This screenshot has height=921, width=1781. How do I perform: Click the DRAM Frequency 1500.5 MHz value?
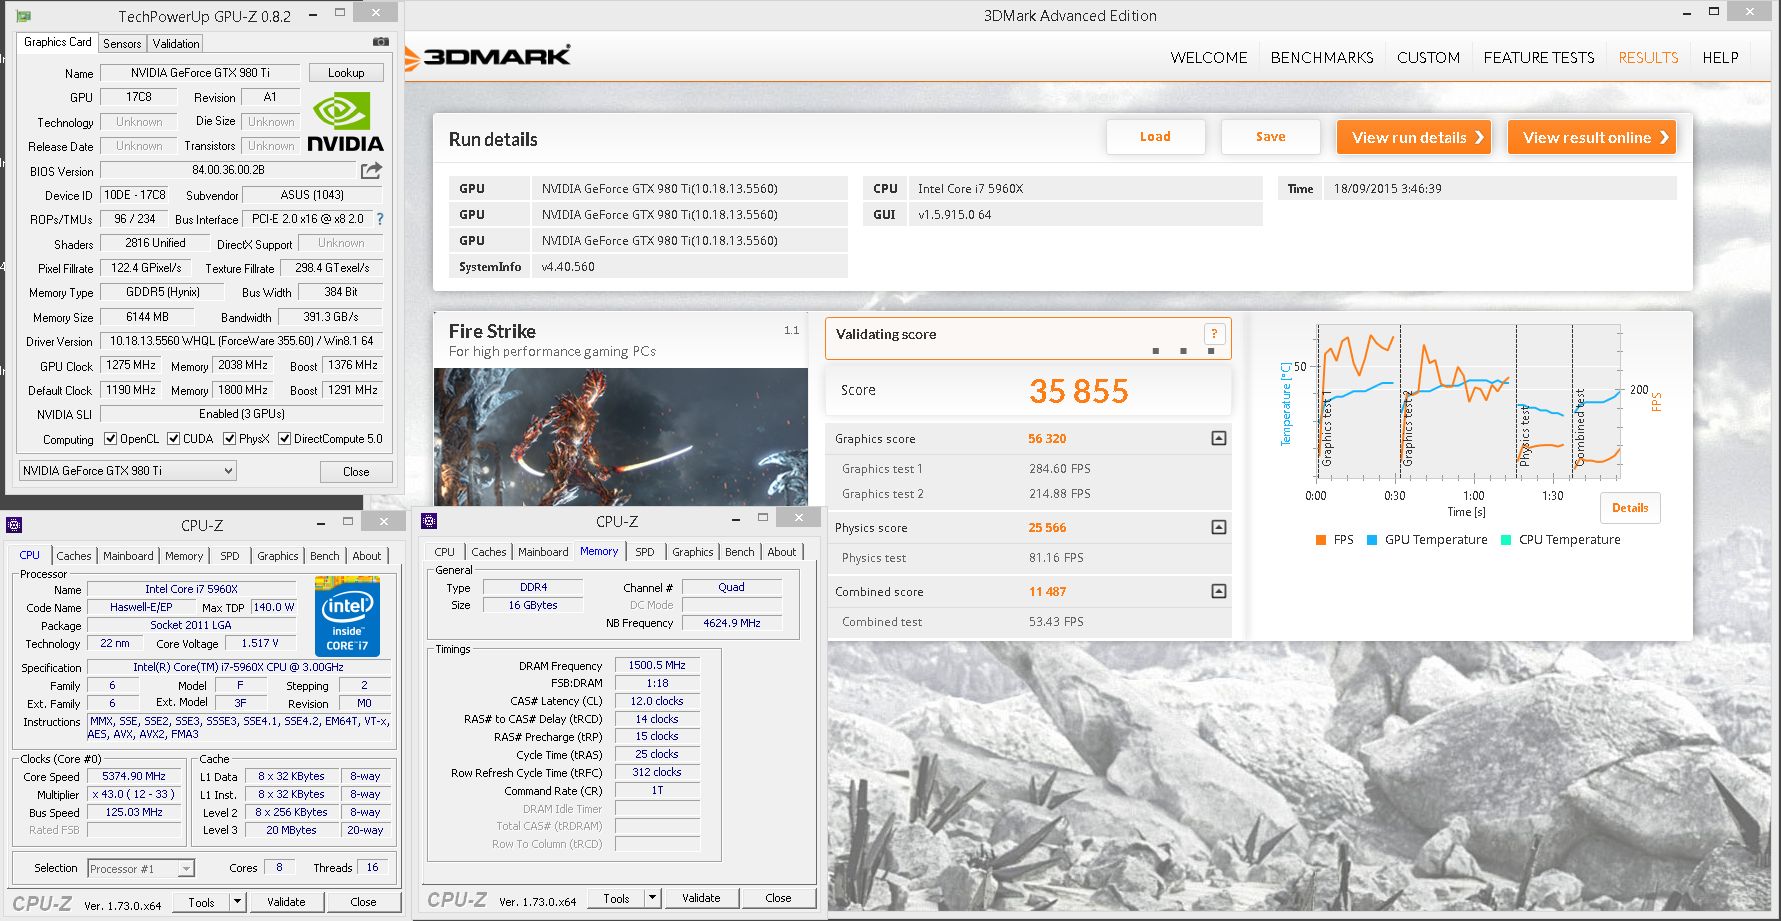(x=657, y=665)
